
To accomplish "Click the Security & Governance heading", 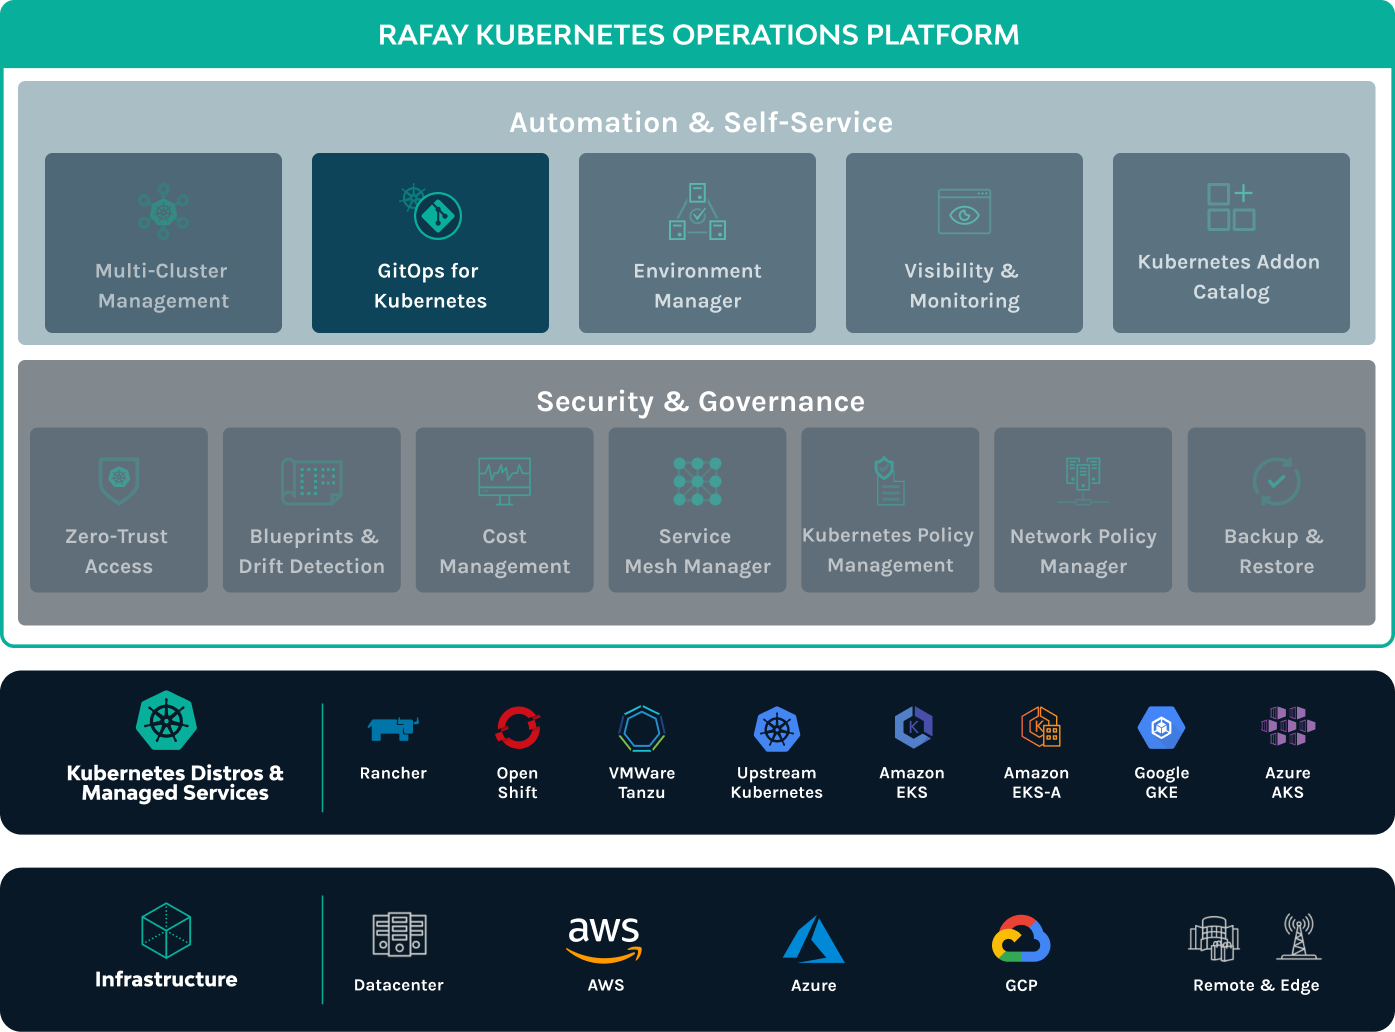I will (x=700, y=401).
